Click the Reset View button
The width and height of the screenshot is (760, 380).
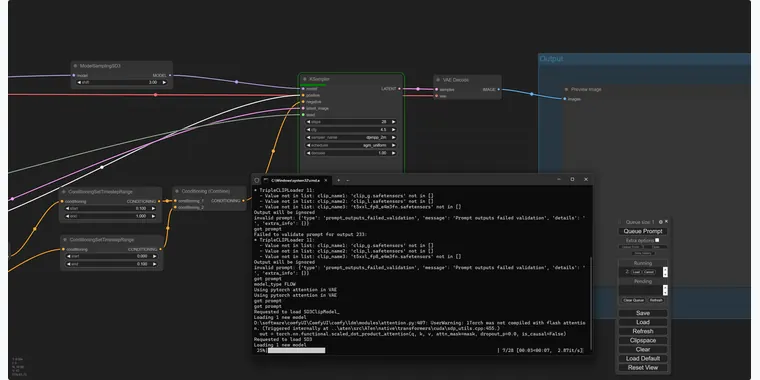(643, 367)
